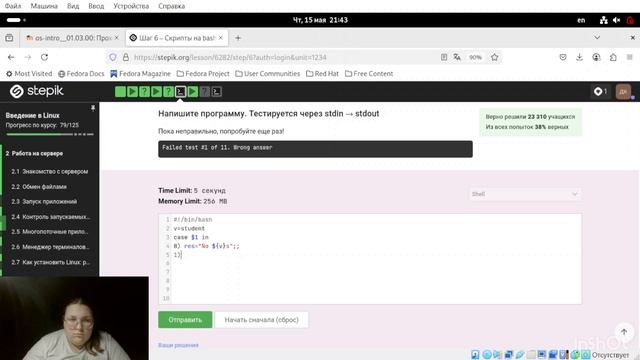Open the third step question mark icon

pyautogui.click(x=144, y=91)
